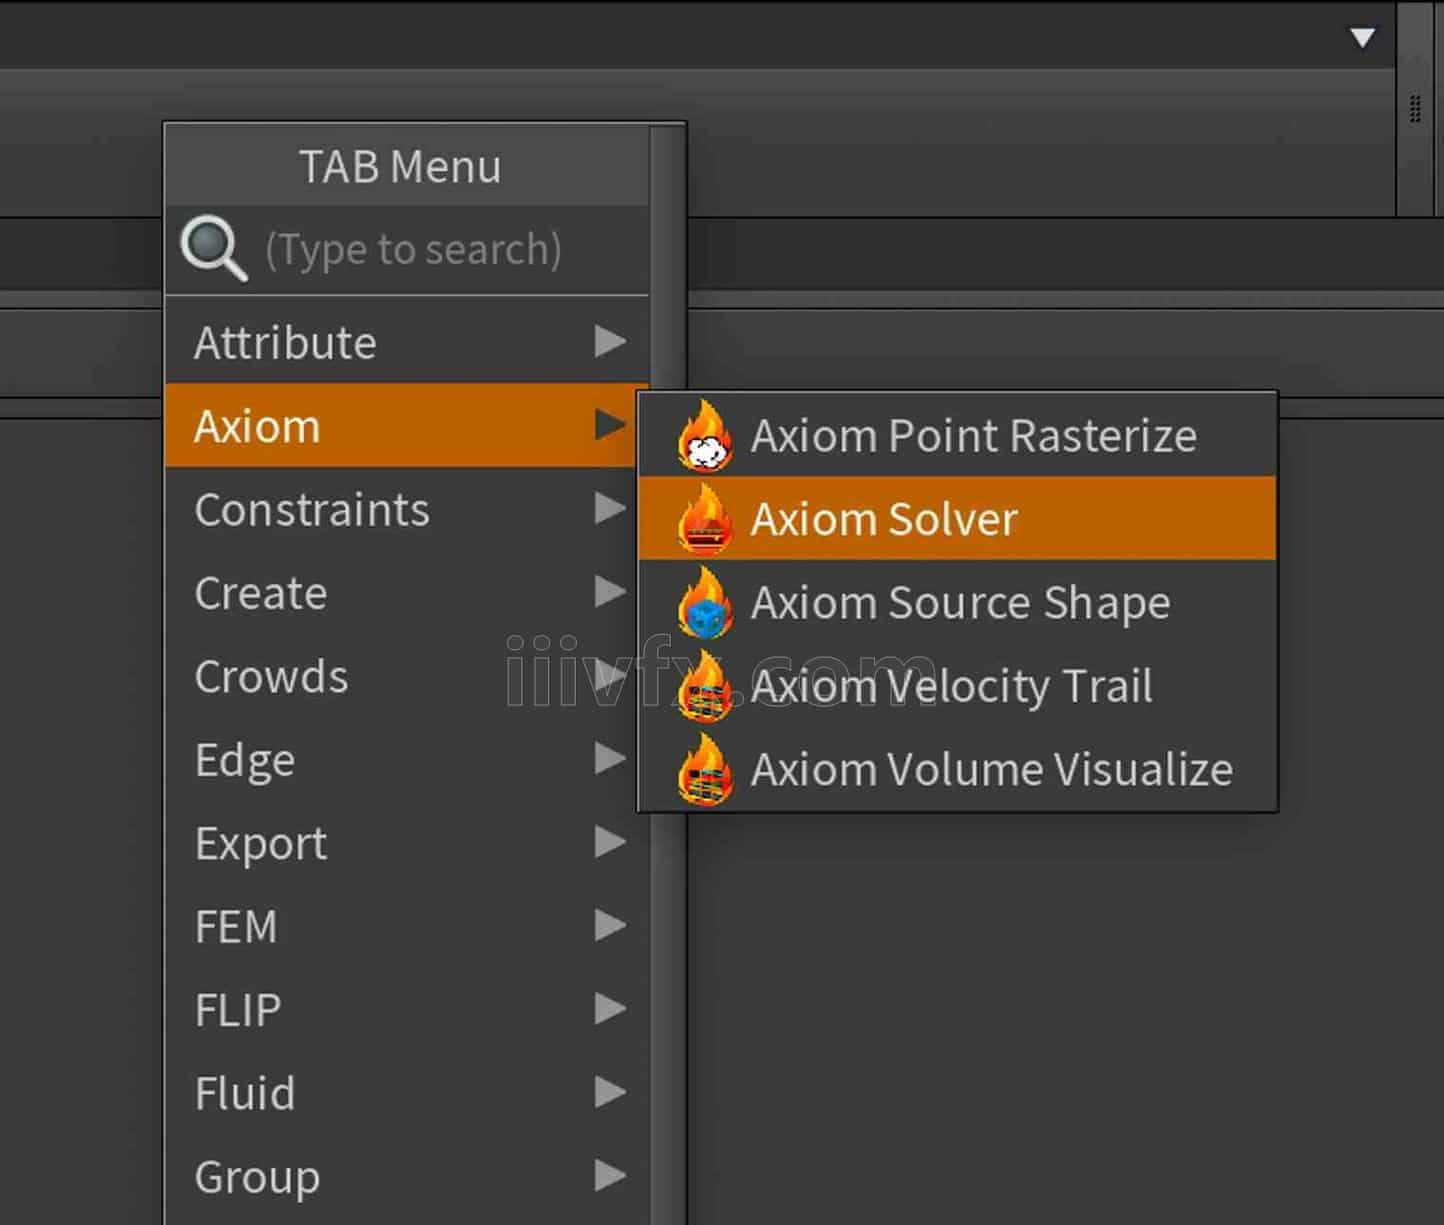The image size is (1444, 1225).
Task: Expand the Axiom submenu arrow
Action: [x=610, y=425]
